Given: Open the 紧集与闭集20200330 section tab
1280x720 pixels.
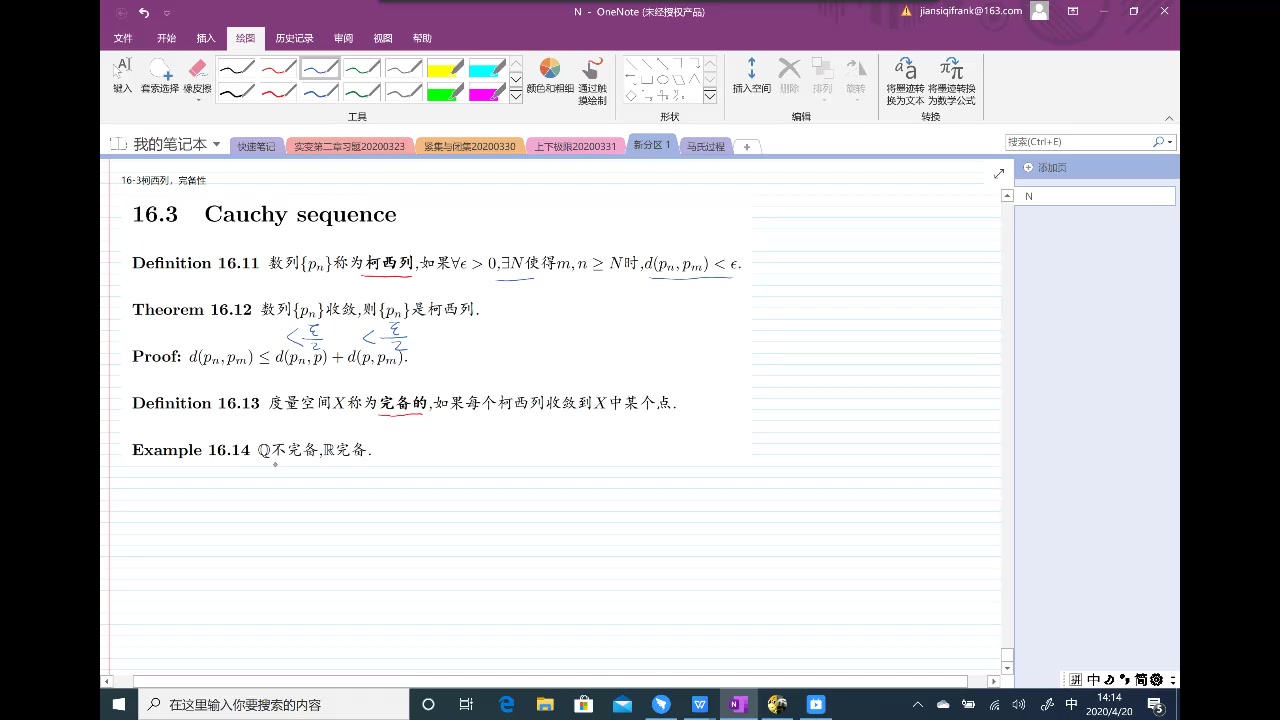Looking at the screenshot, I should pyautogui.click(x=469, y=146).
